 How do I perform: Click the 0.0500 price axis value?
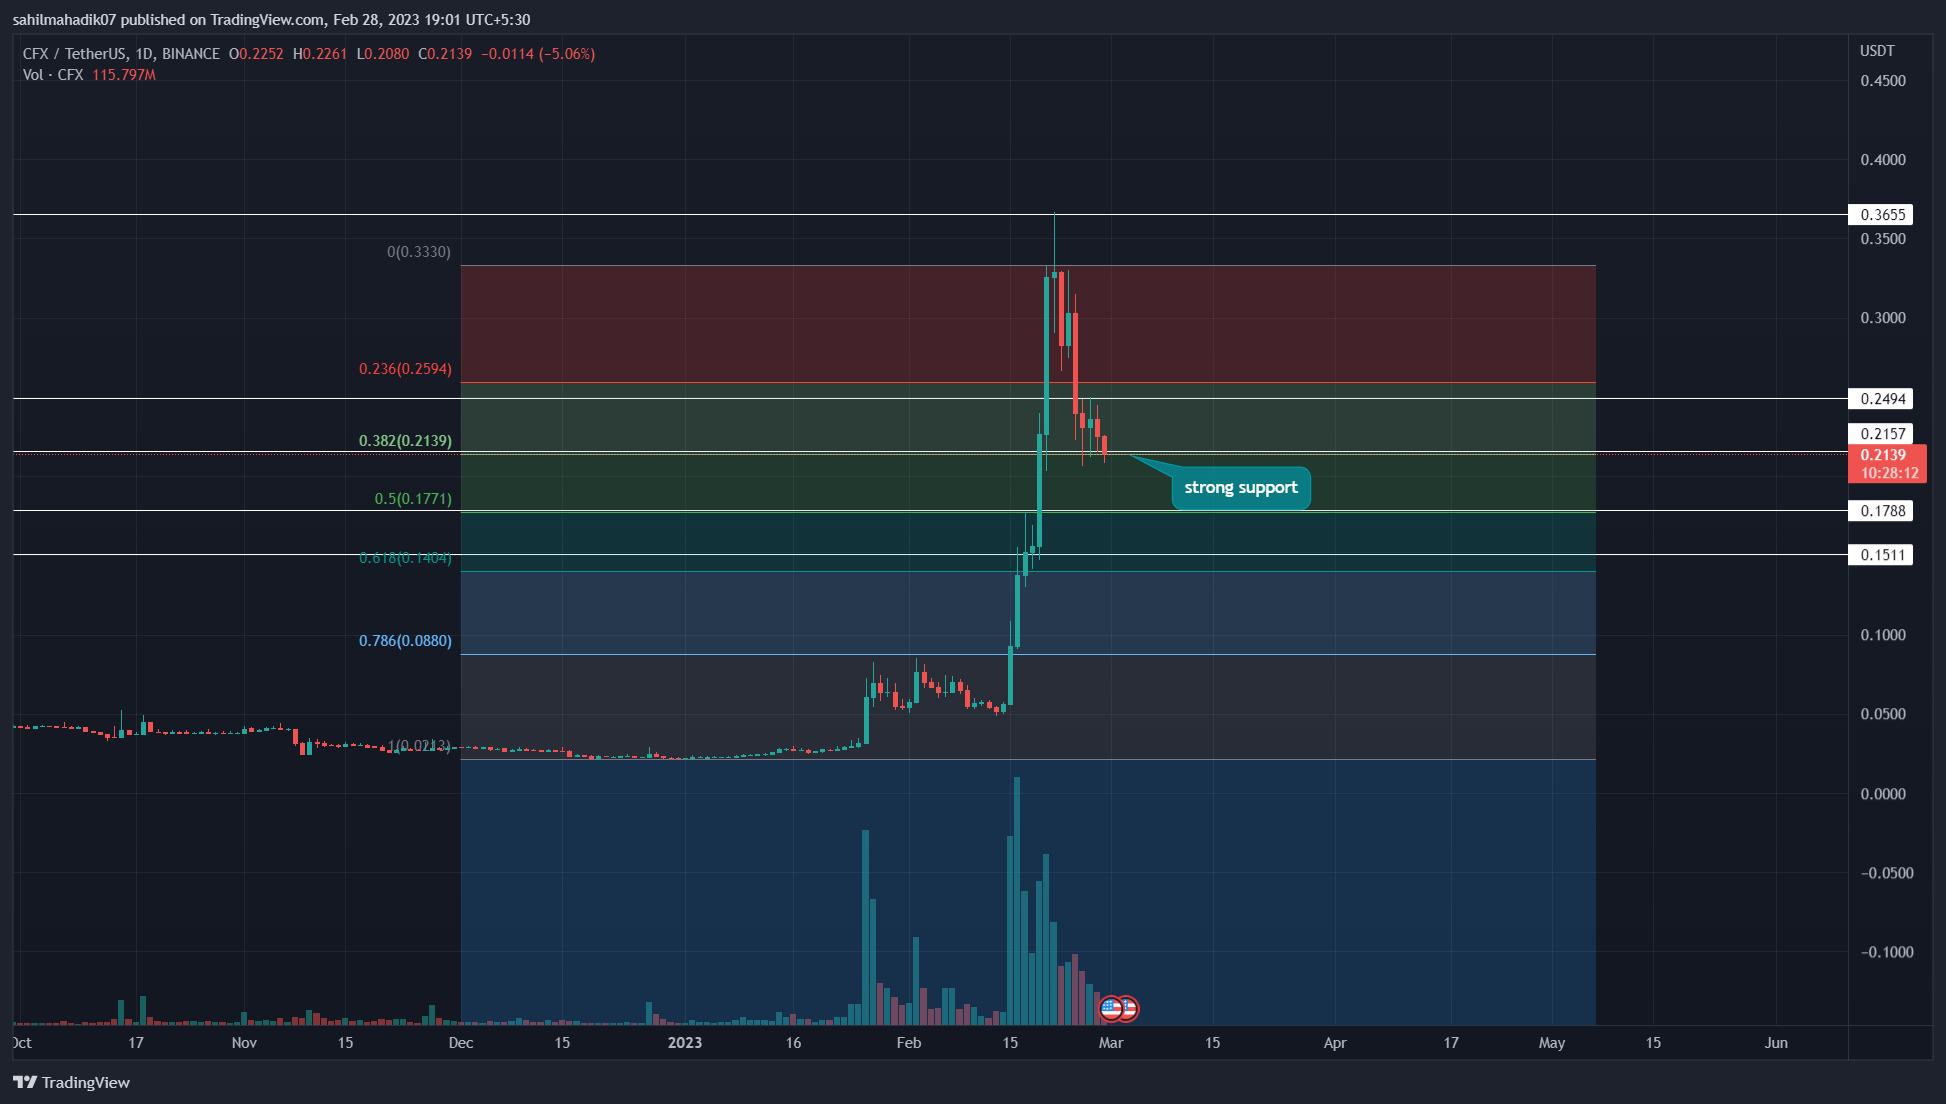coord(1883,714)
